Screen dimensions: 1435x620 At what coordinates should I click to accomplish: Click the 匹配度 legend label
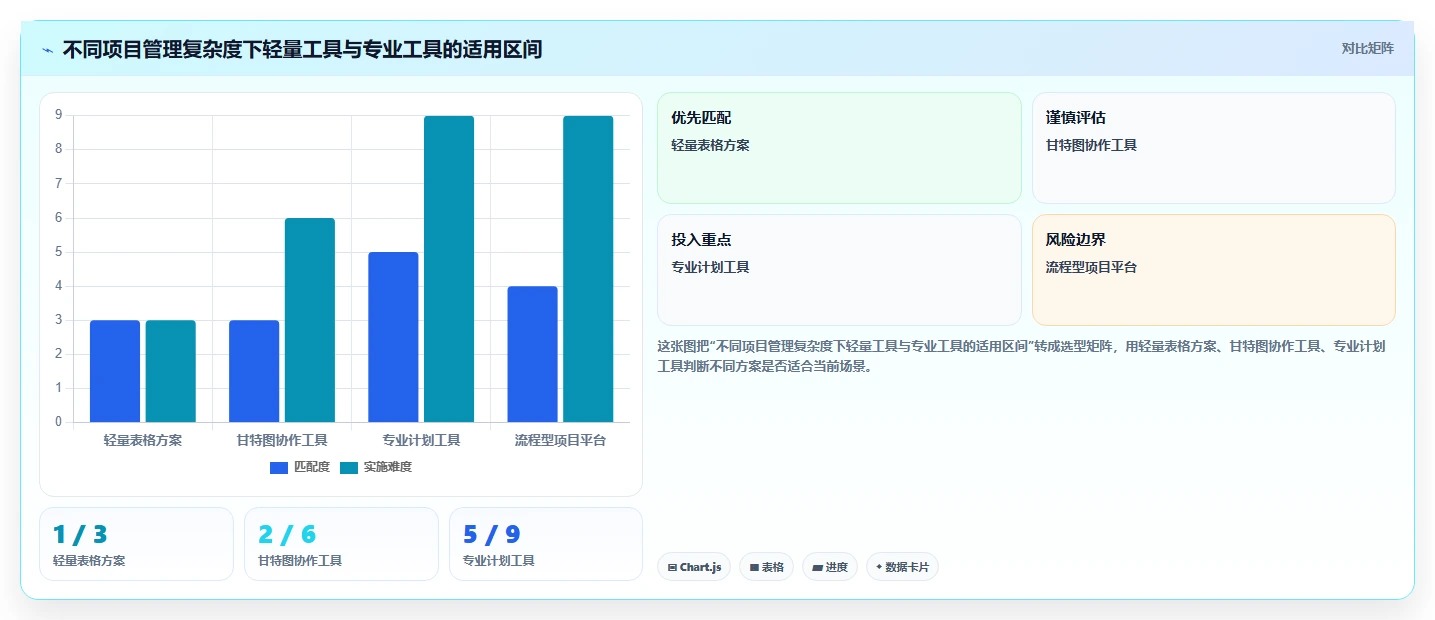[312, 467]
